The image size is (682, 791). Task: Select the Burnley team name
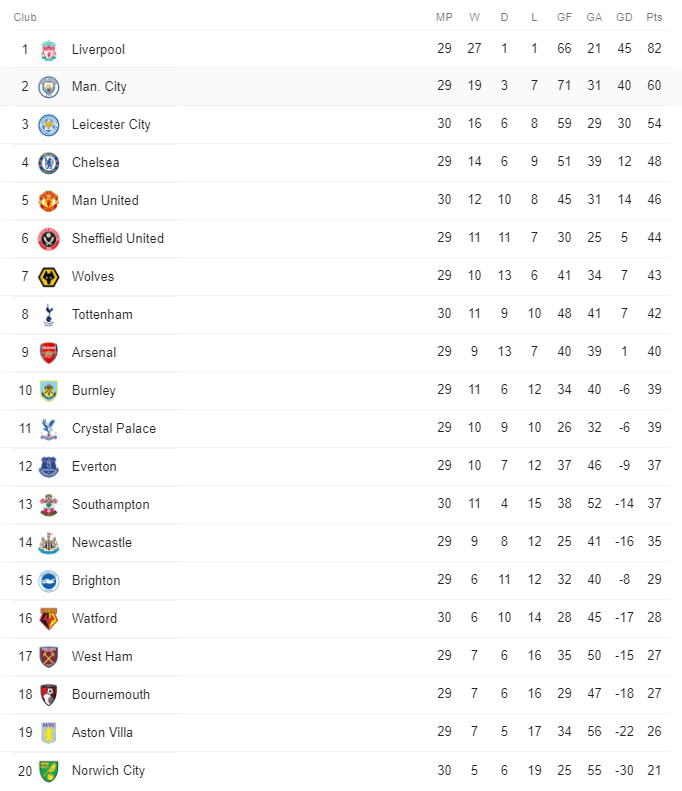[94, 390]
